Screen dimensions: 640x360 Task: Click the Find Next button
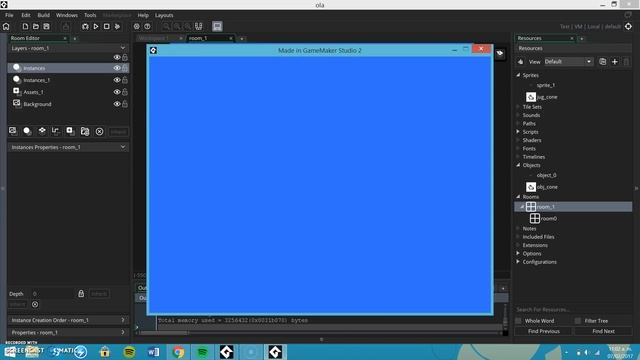coord(603,331)
